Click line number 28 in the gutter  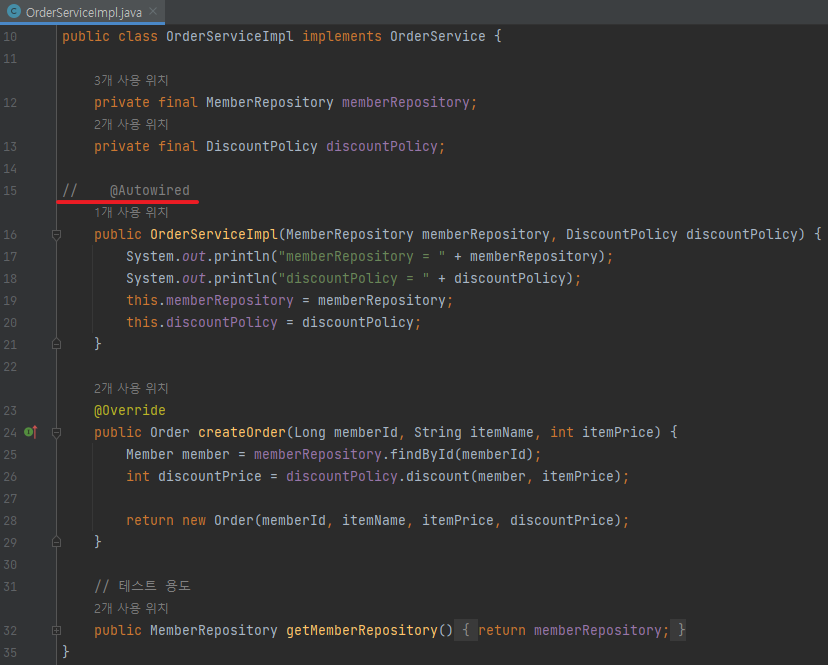point(11,521)
